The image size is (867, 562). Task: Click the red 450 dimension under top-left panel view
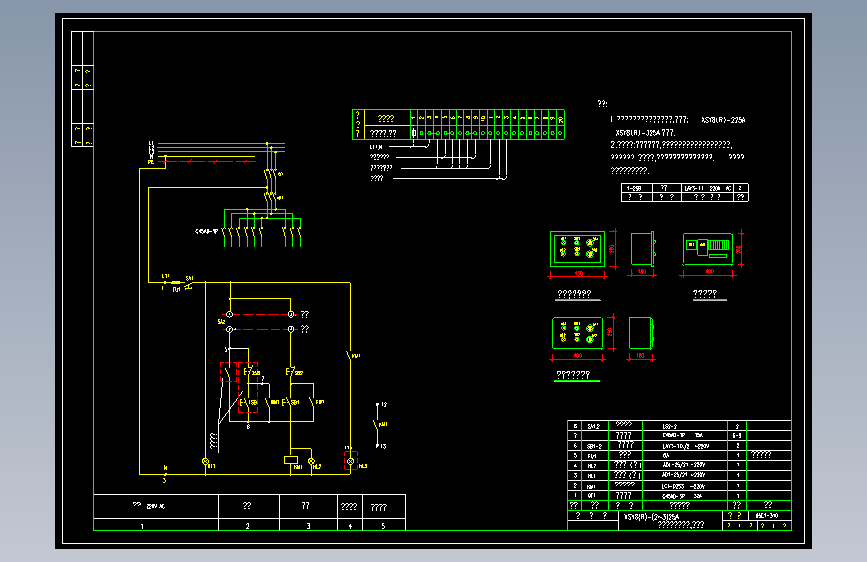(x=578, y=273)
